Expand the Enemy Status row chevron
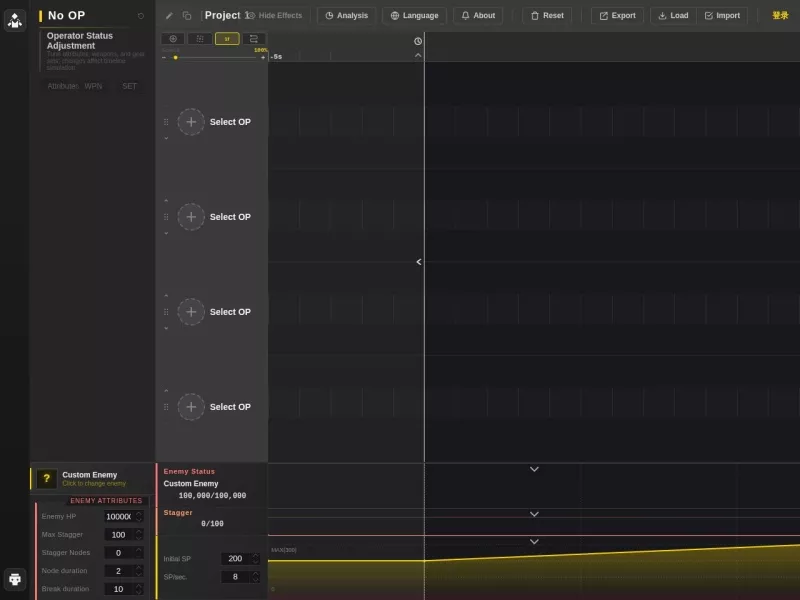Screen dimensions: 800x600 (x=534, y=469)
